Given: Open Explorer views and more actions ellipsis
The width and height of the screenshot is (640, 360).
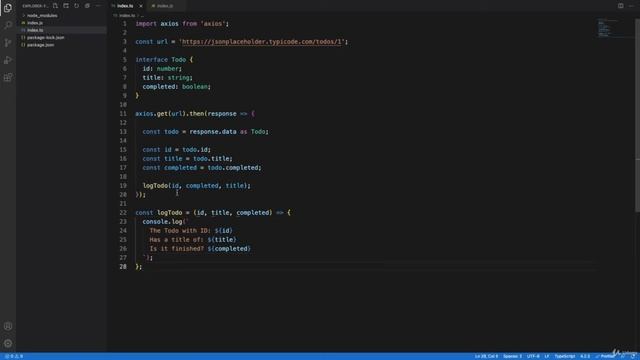Looking at the screenshot, I should pyautogui.click(x=98, y=6).
